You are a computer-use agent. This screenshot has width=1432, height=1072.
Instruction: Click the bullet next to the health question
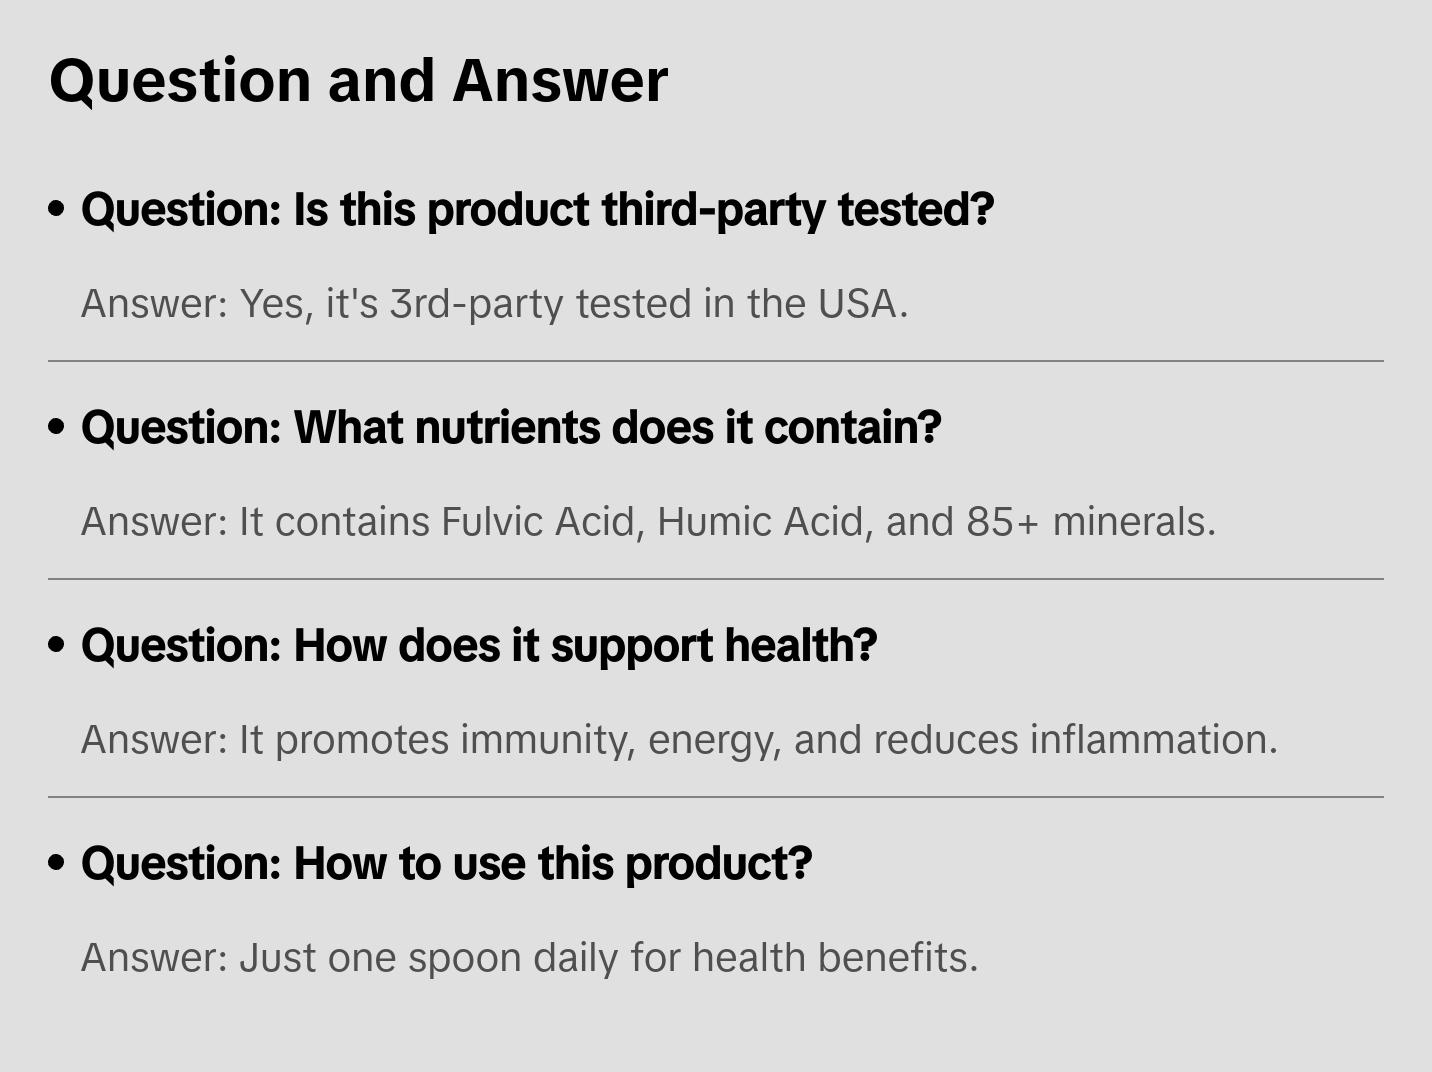(x=57, y=646)
